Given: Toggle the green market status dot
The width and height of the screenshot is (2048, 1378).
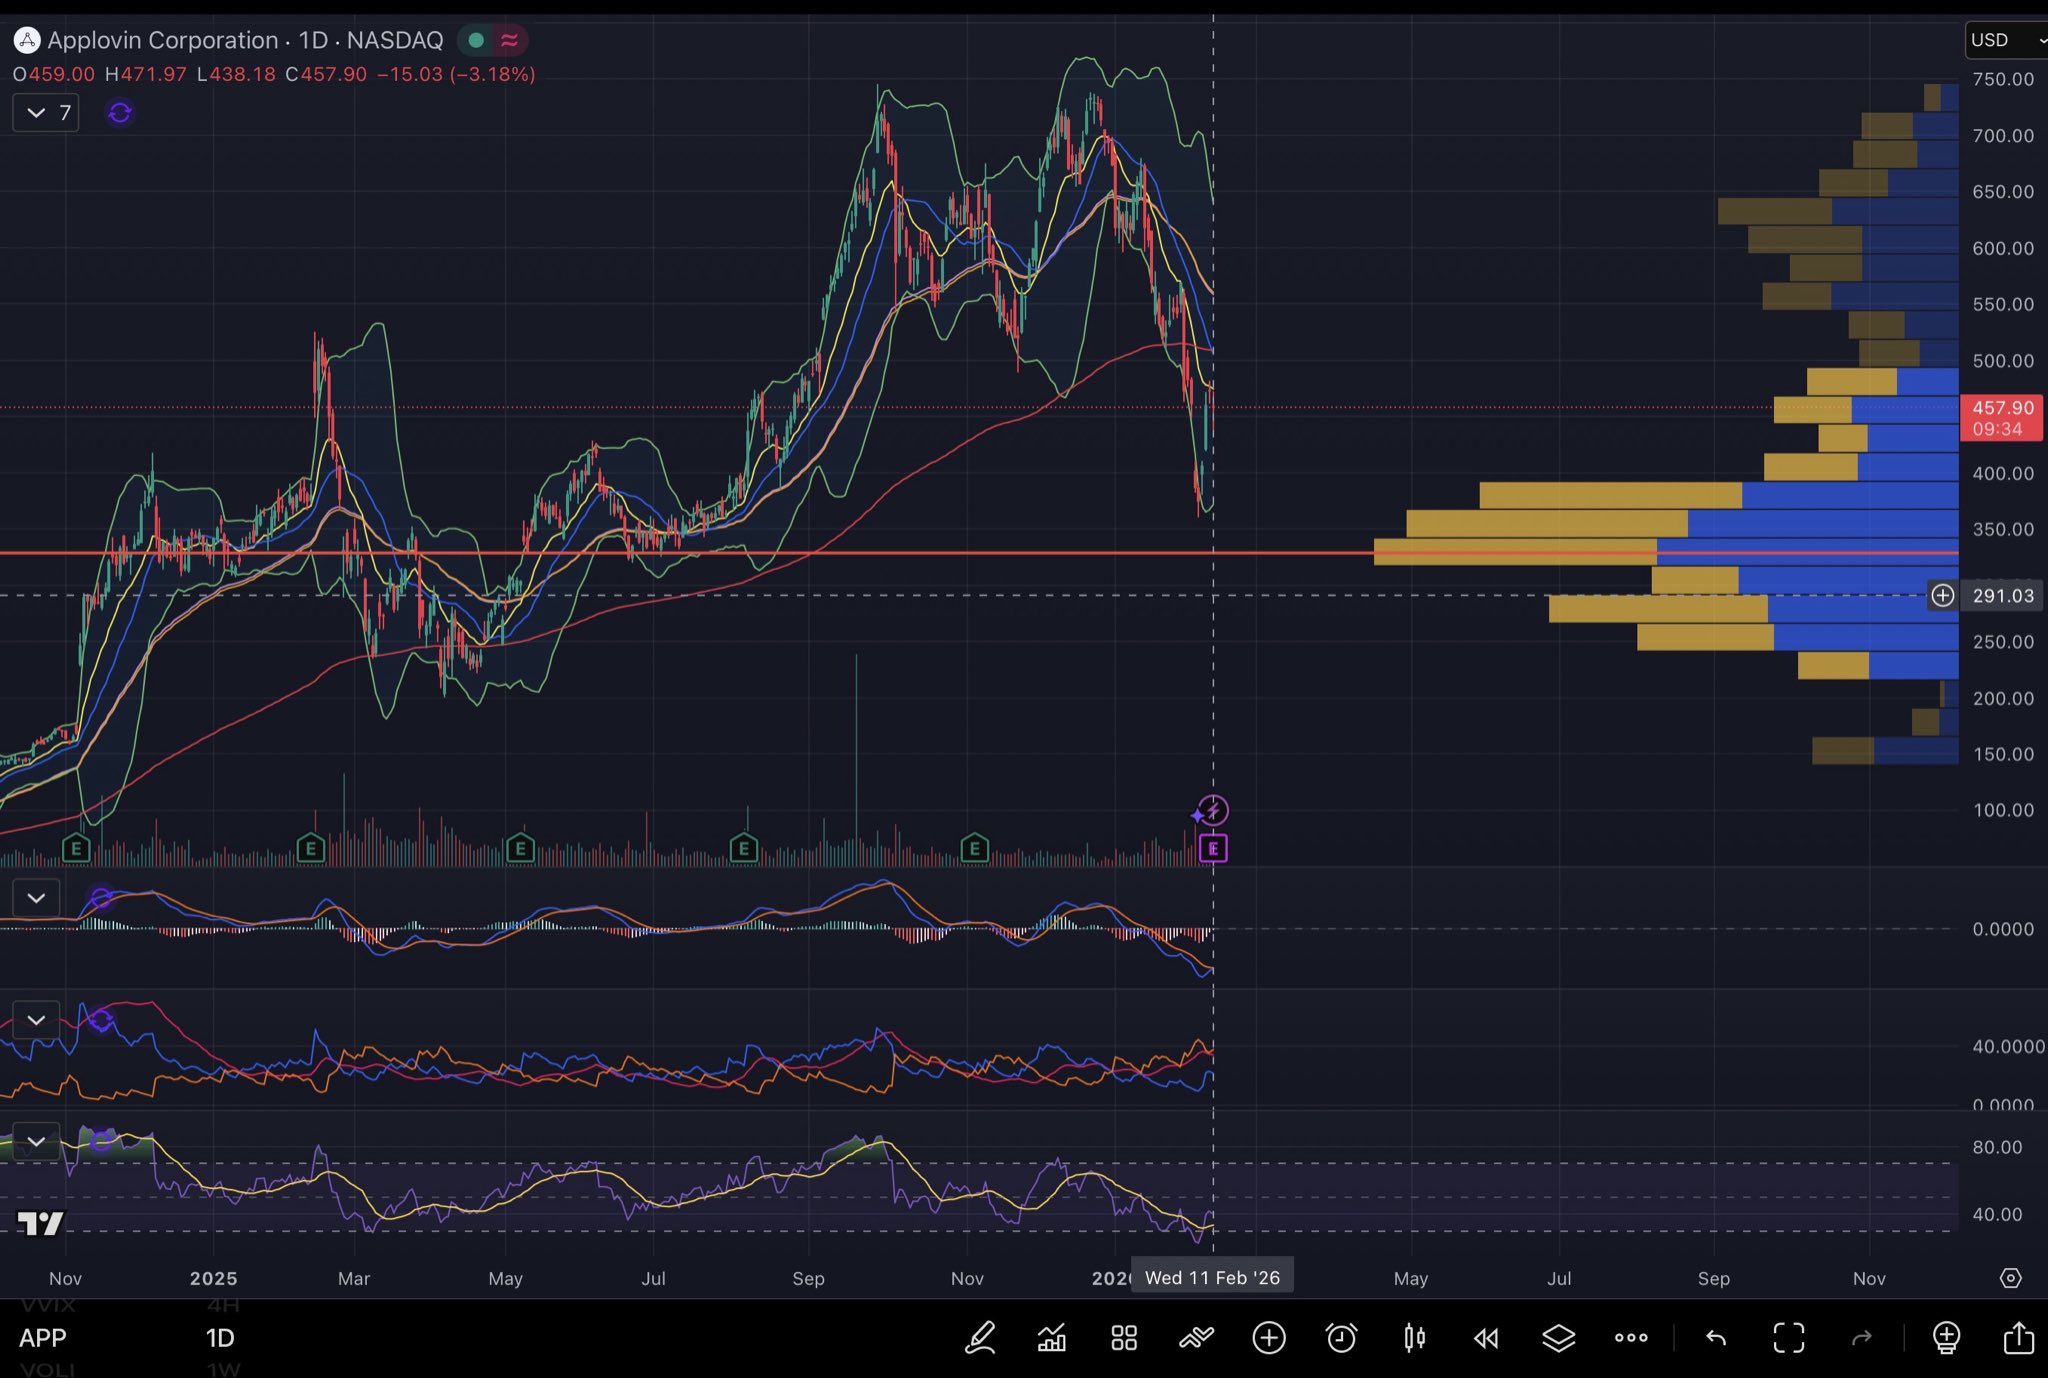Looking at the screenshot, I should (477, 40).
